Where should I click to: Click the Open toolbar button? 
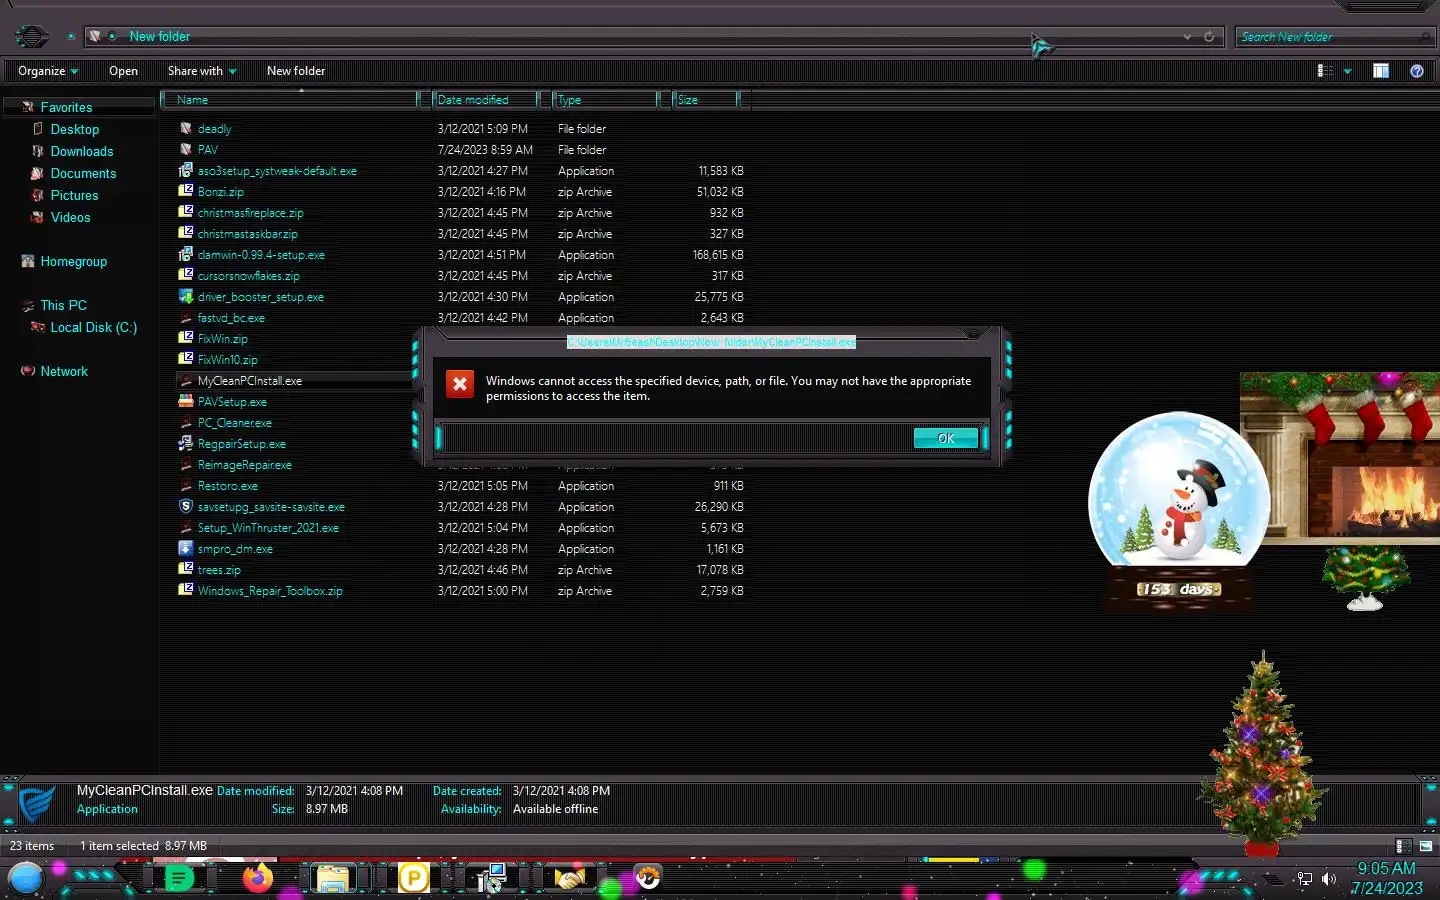pyautogui.click(x=123, y=71)
